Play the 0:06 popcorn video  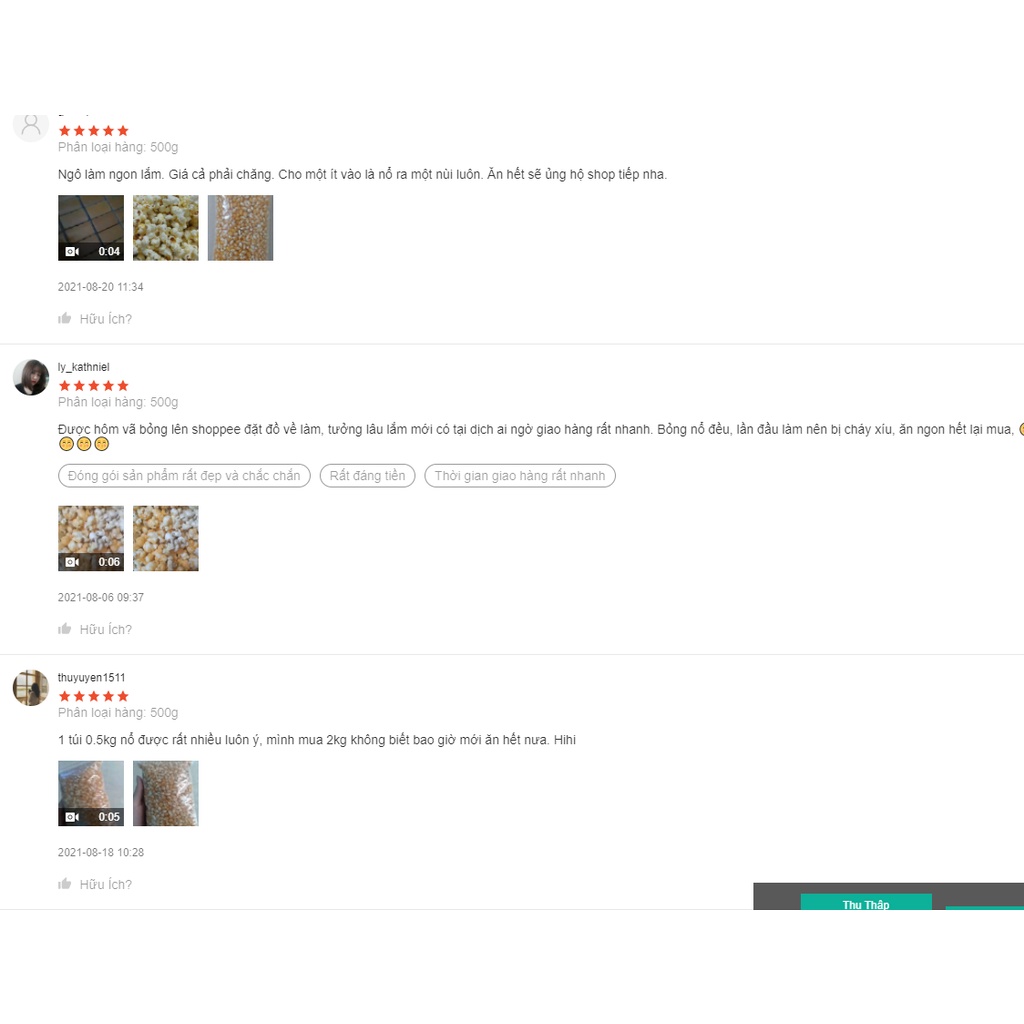click(x=91, y=538)
